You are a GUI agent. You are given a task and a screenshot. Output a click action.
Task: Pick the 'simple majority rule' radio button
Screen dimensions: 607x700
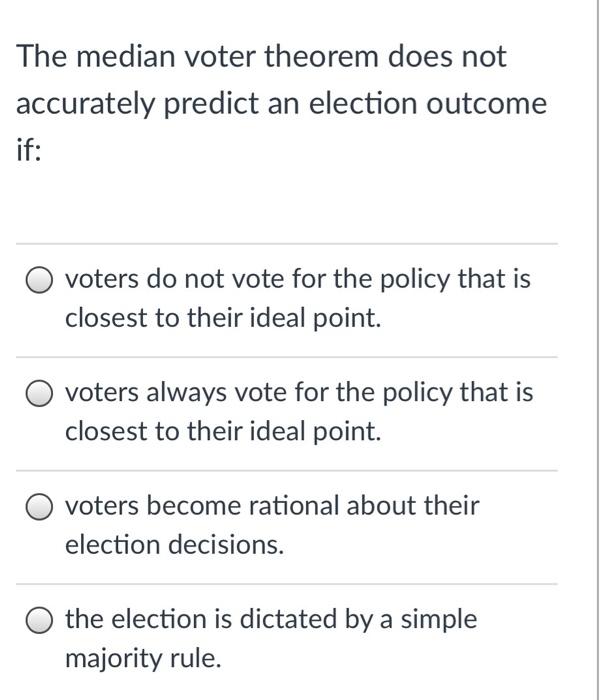pyautogui.click(x=41, y=621)
